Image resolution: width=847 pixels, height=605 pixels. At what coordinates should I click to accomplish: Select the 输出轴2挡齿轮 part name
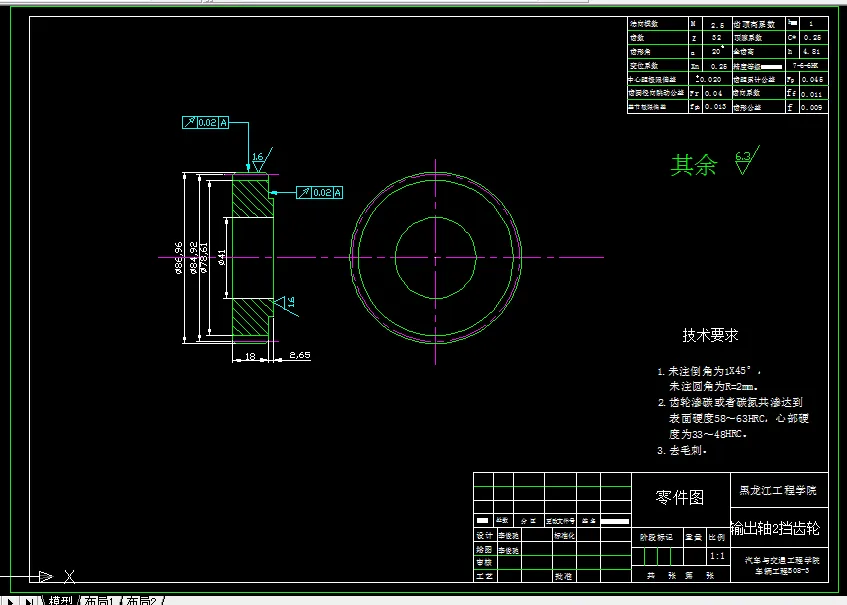tap(775, 528)
